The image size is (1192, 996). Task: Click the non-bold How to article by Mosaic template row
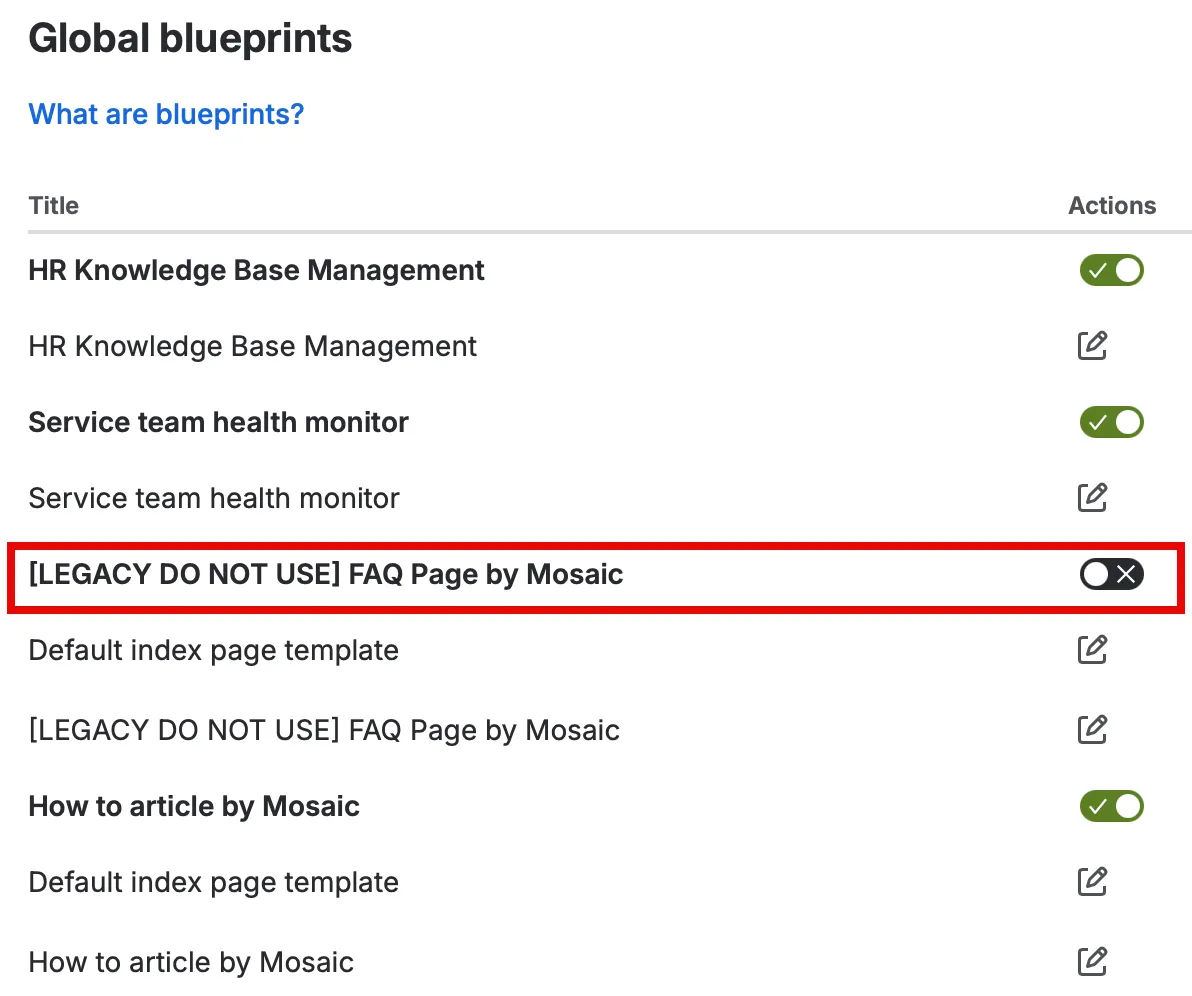[191, 963]
